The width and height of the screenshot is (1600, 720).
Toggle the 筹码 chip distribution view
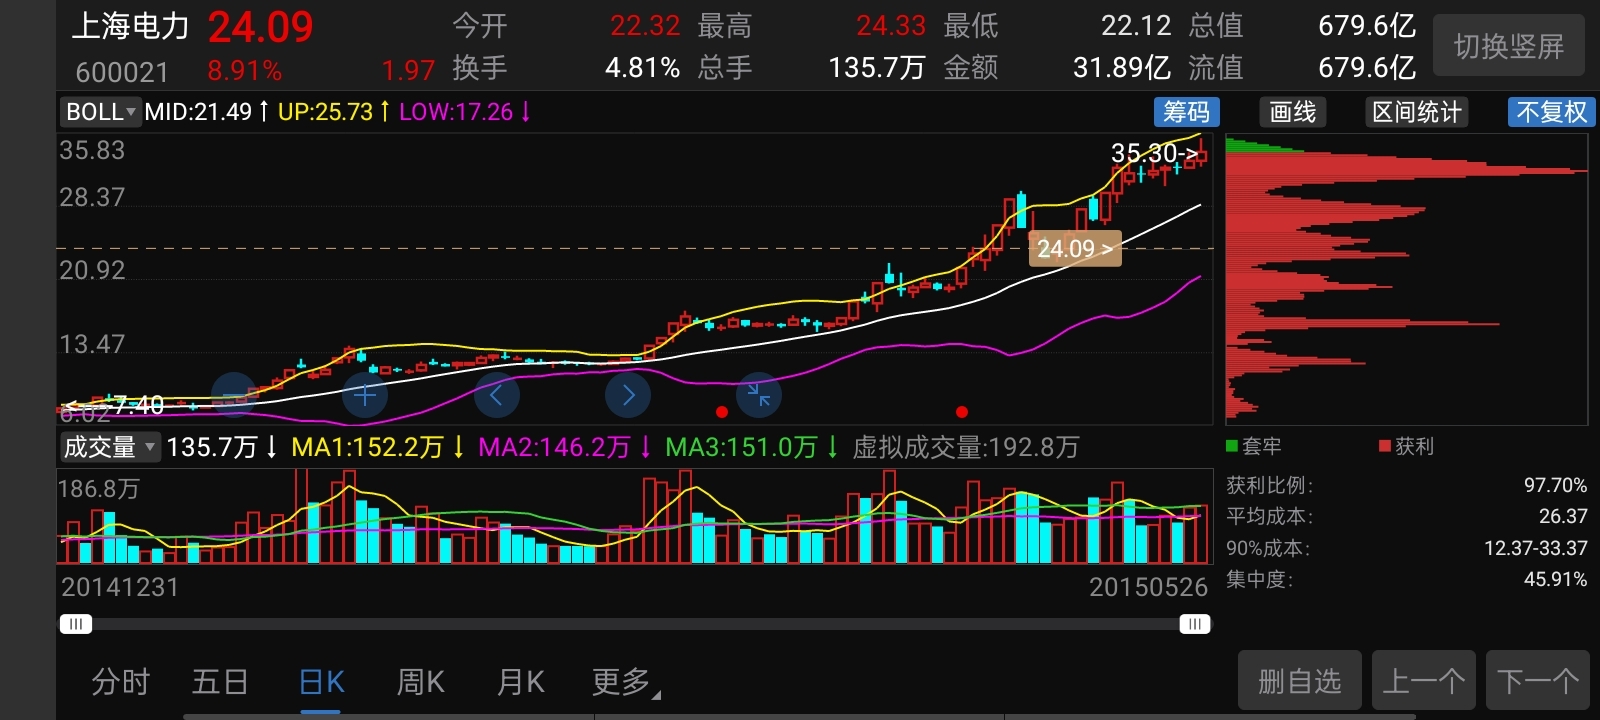tap(1186, 112)
